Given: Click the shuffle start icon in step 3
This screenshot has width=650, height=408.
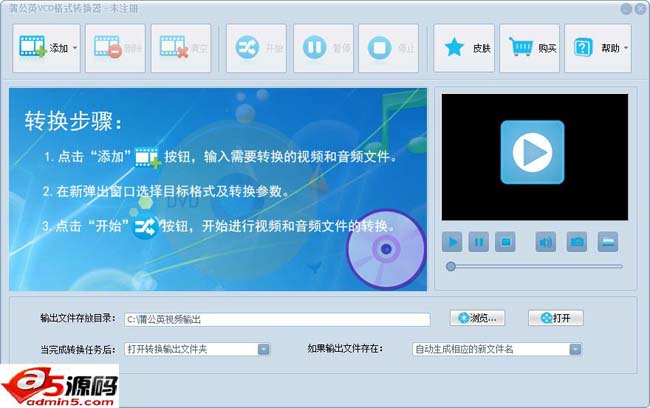Looking at the screenshot, I should 145,227.
